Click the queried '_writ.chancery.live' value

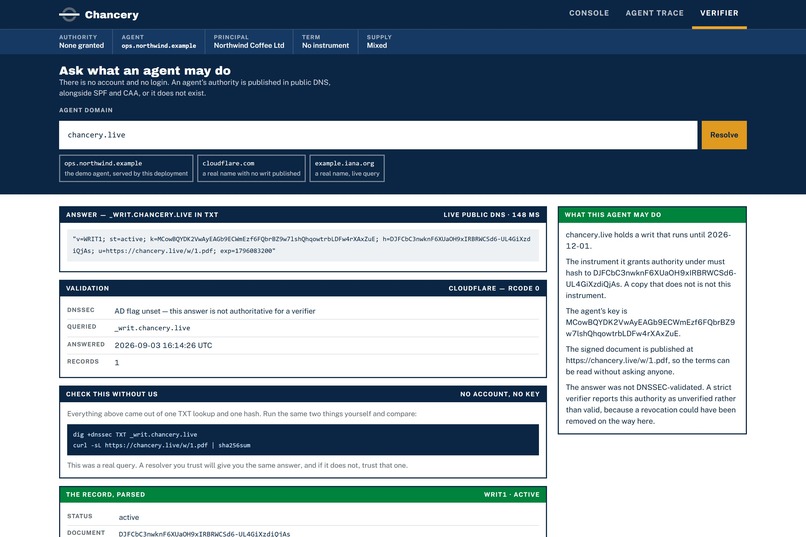(x=152, y=328)
